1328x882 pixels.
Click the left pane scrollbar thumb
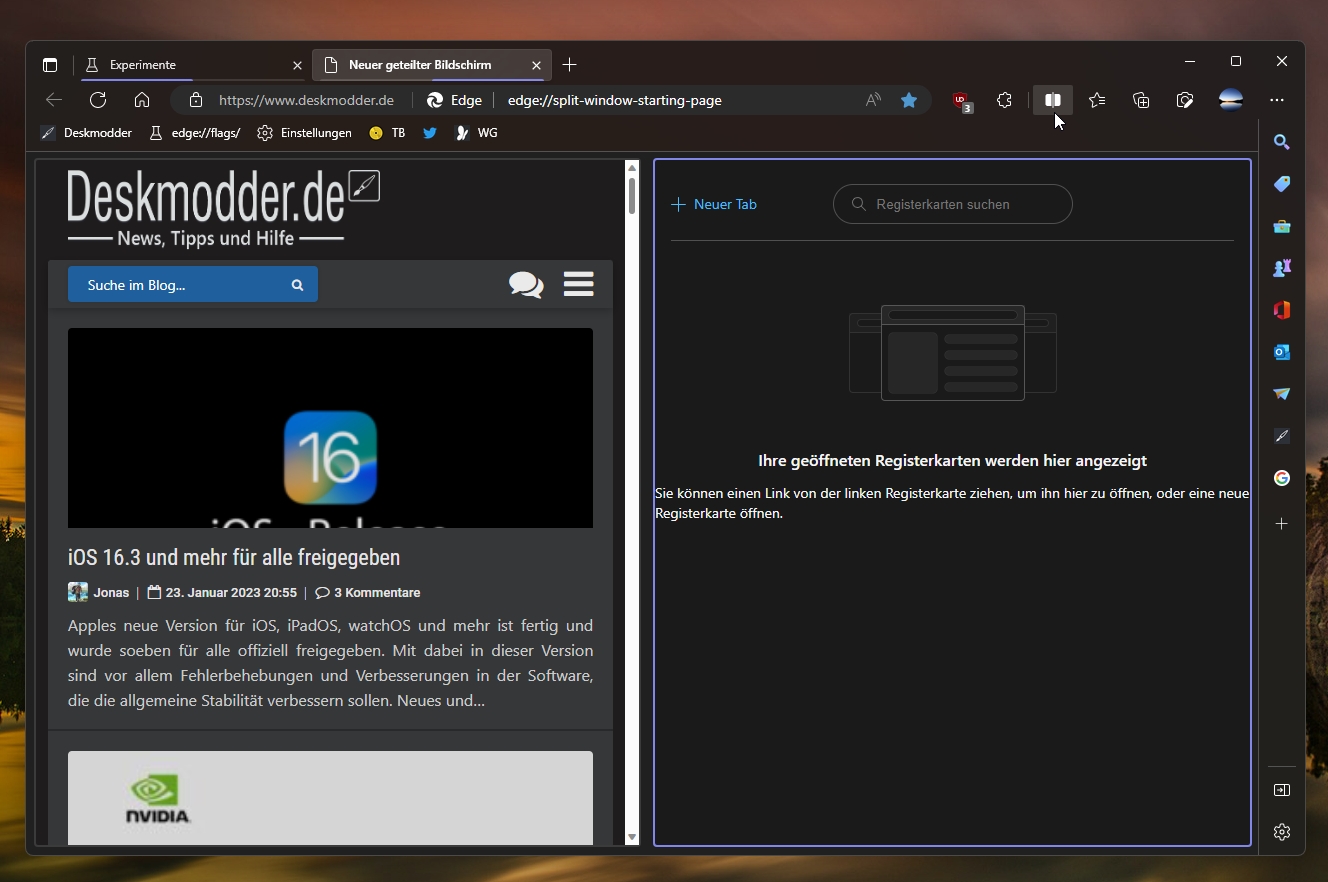(x=632, y=196)
